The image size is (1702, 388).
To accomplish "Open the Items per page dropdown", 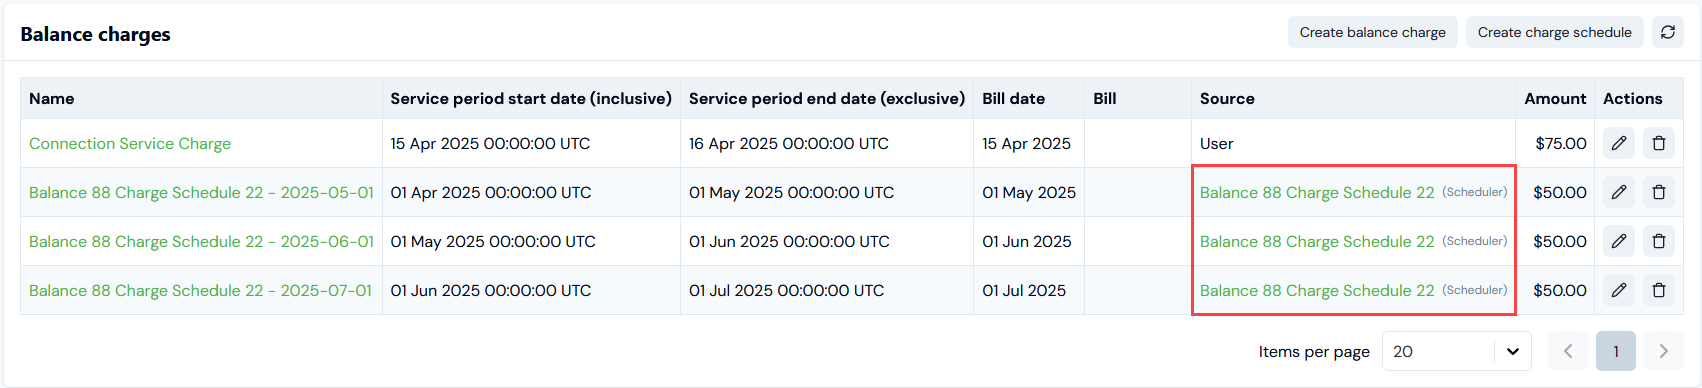I will coord(1457,351).
